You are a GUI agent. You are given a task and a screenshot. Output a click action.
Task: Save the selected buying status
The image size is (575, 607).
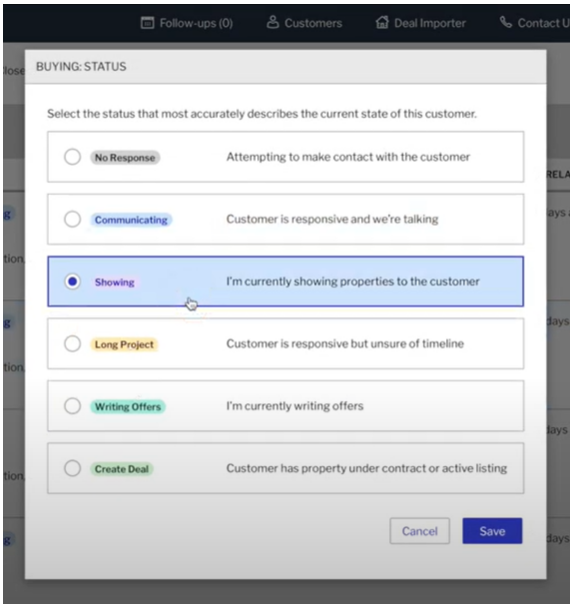[492, 531]
